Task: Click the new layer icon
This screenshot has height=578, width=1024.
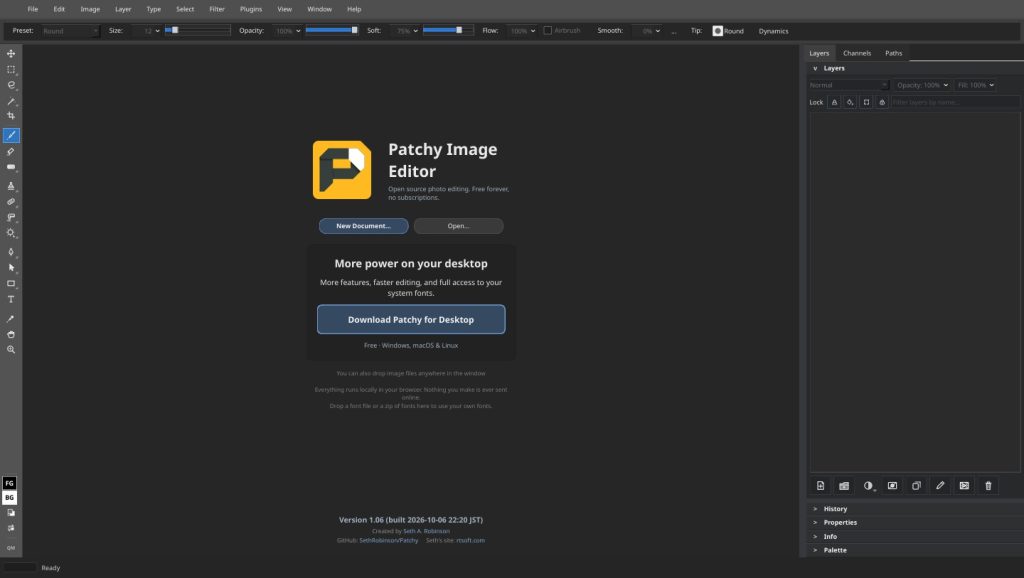Action: pos(820,486)
